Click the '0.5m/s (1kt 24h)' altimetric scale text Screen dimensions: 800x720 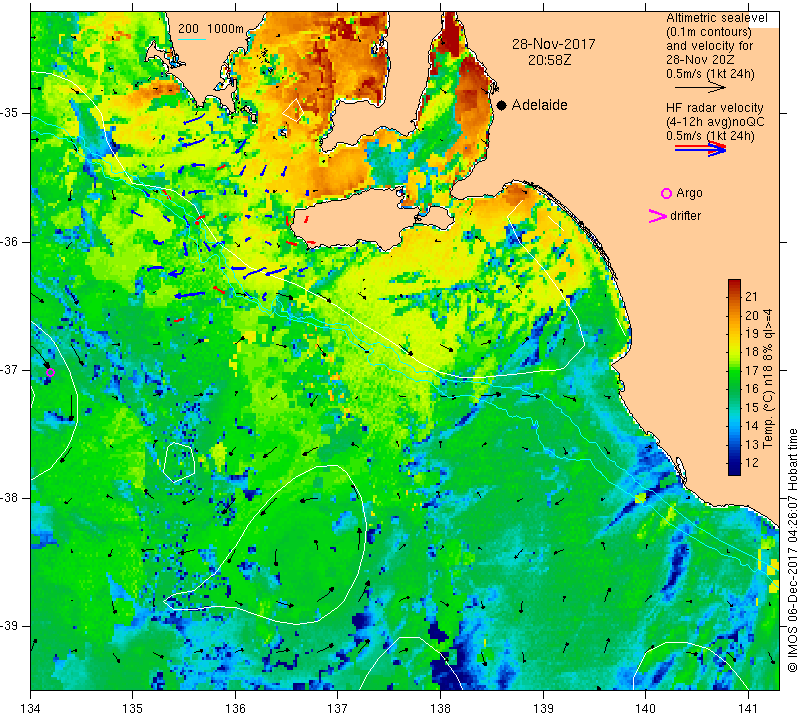coord(710,74)
